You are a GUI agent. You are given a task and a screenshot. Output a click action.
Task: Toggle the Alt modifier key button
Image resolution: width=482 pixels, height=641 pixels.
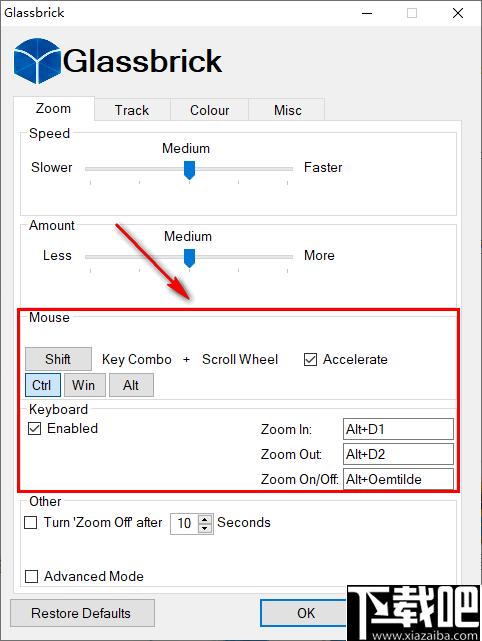(x=131, y=385)
